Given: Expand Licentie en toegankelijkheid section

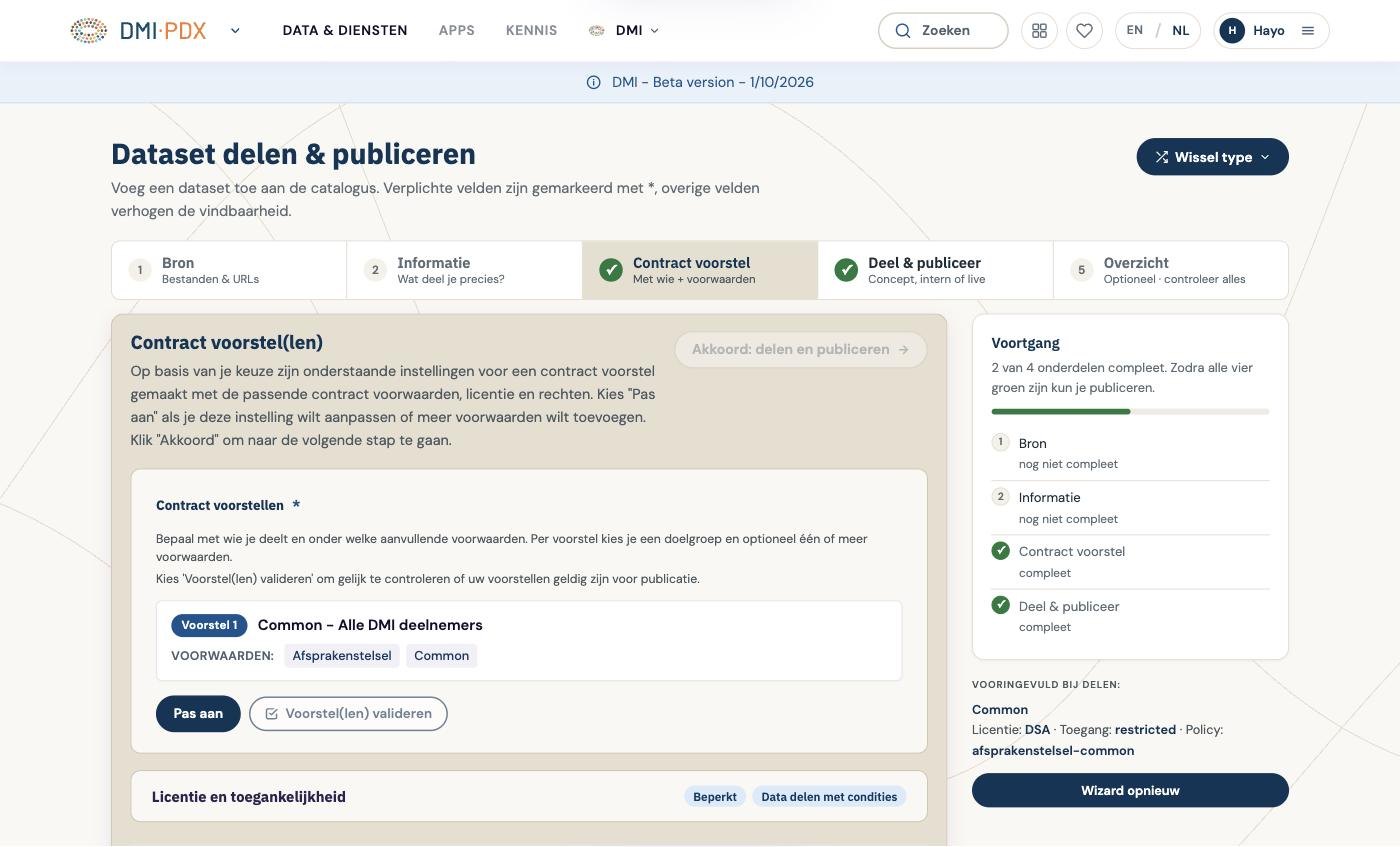Looking at the screenshot, I should (x=529, y=797).
